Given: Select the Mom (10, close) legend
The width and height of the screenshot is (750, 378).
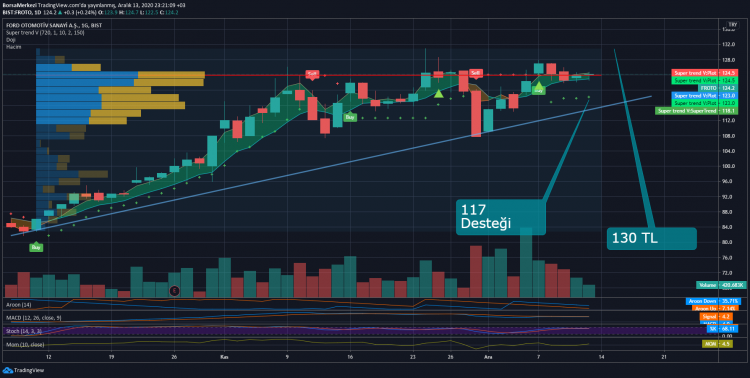Looking at the screenshot, I should click(25, 345).
